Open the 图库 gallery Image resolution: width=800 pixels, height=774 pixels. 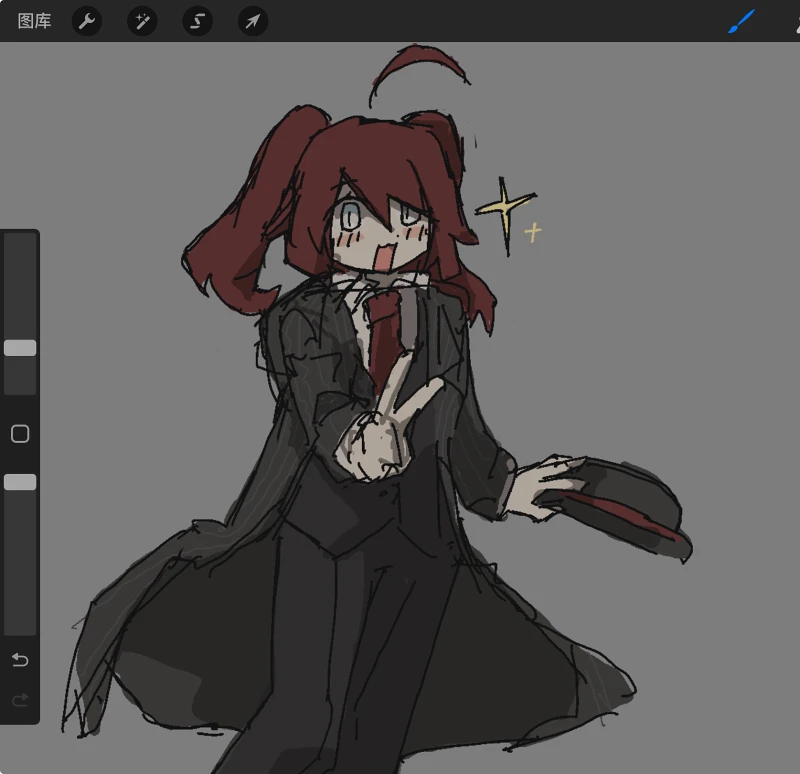[34, 21]
